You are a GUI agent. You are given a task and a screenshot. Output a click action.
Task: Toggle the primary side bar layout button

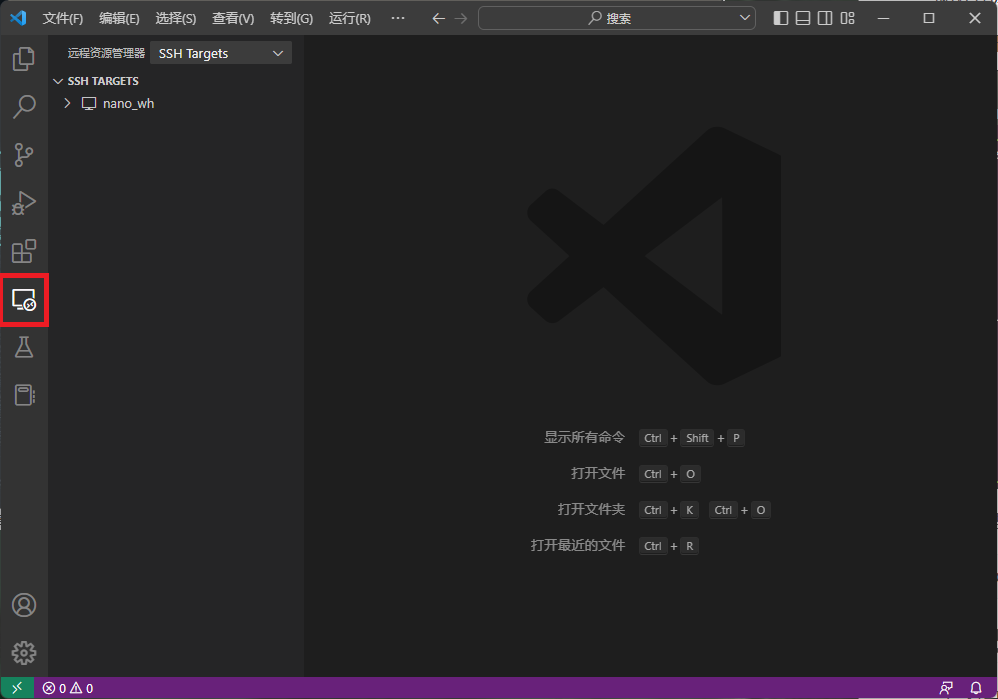781,18
